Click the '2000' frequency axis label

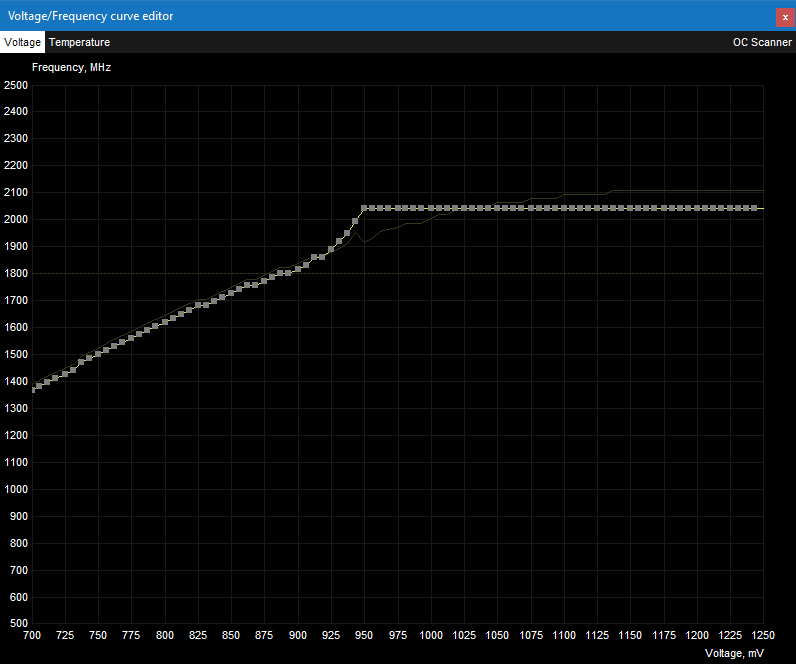pos(16,219)
